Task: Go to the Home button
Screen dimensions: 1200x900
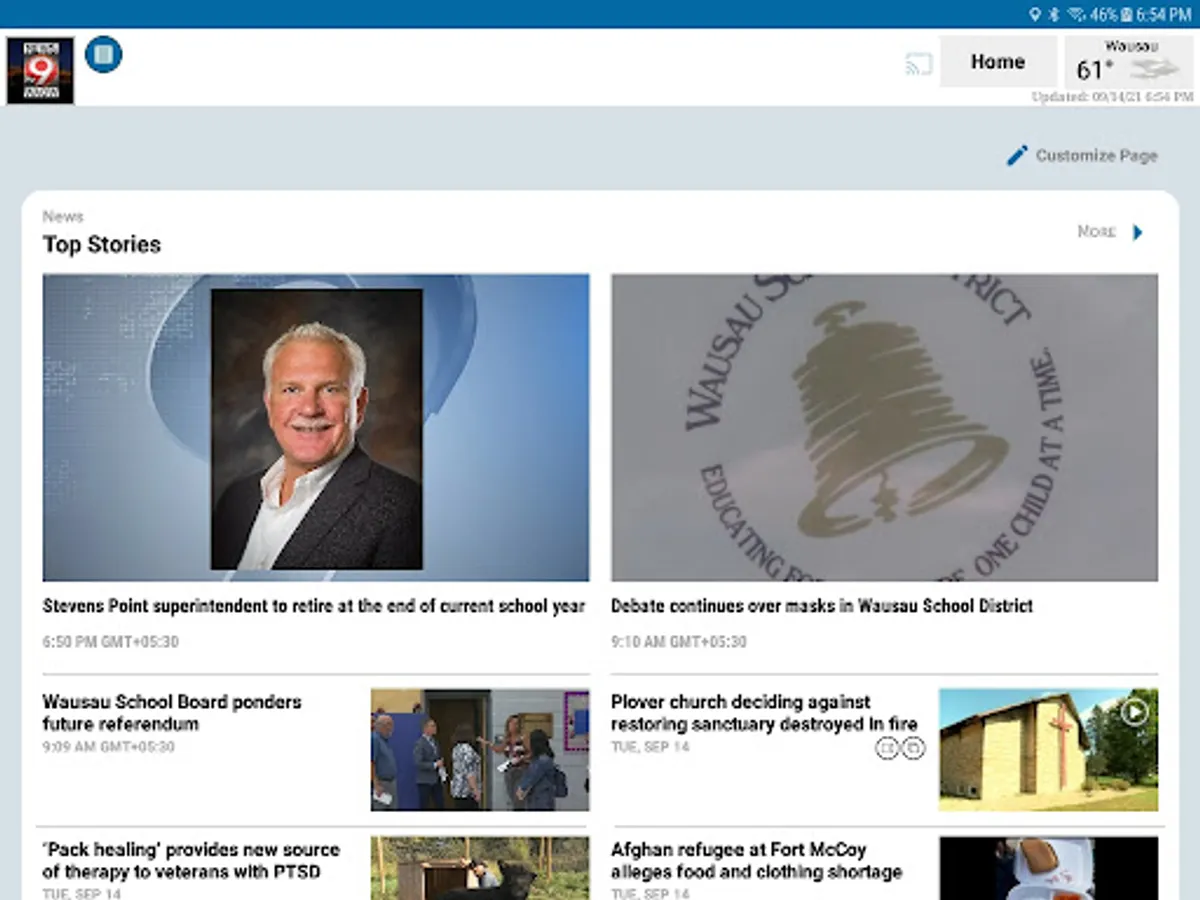Action: (x=998, y=62)
